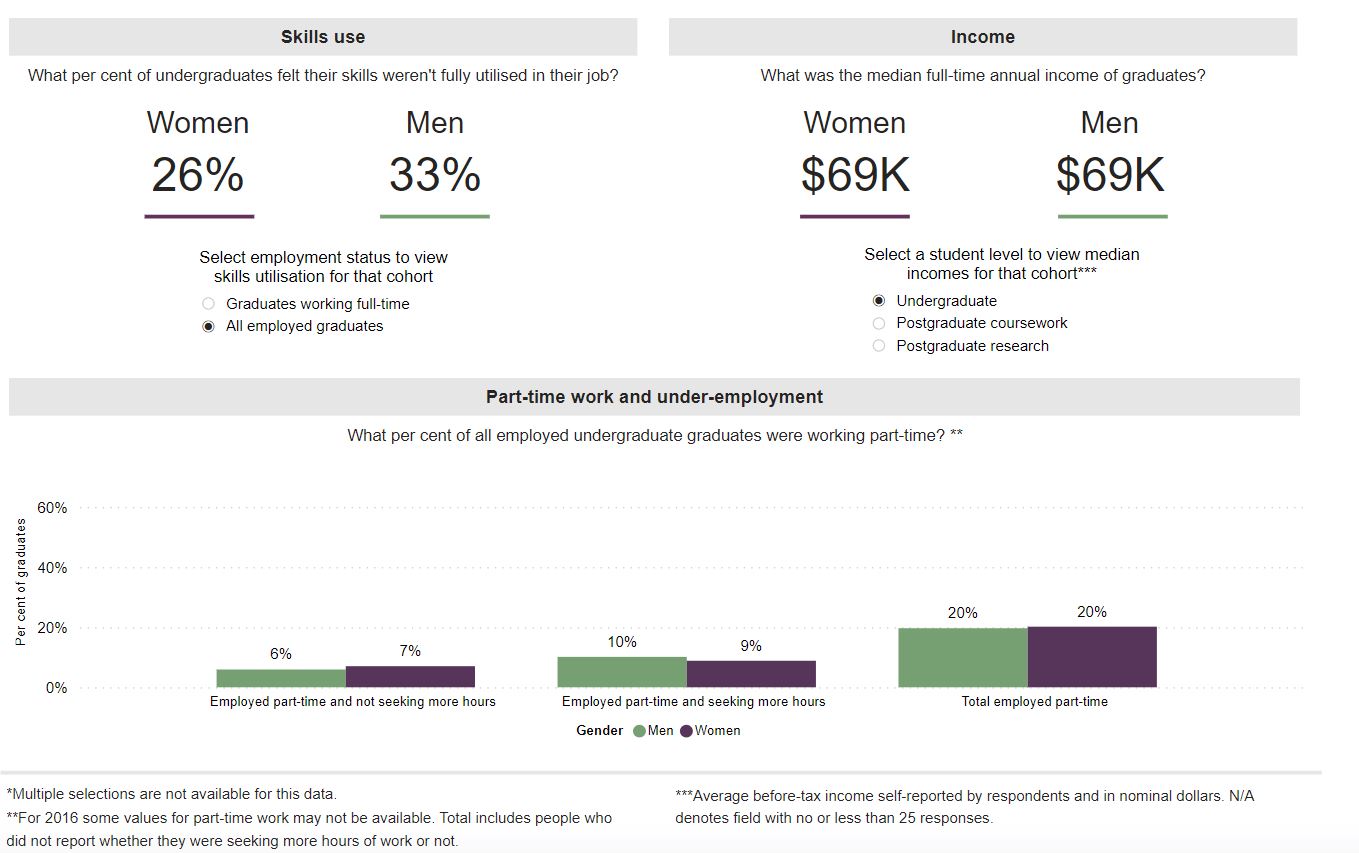This screenshot has height=853, width=1359.
Task: Click Women bar for total employed part-time
Action: pos(1092,657)
